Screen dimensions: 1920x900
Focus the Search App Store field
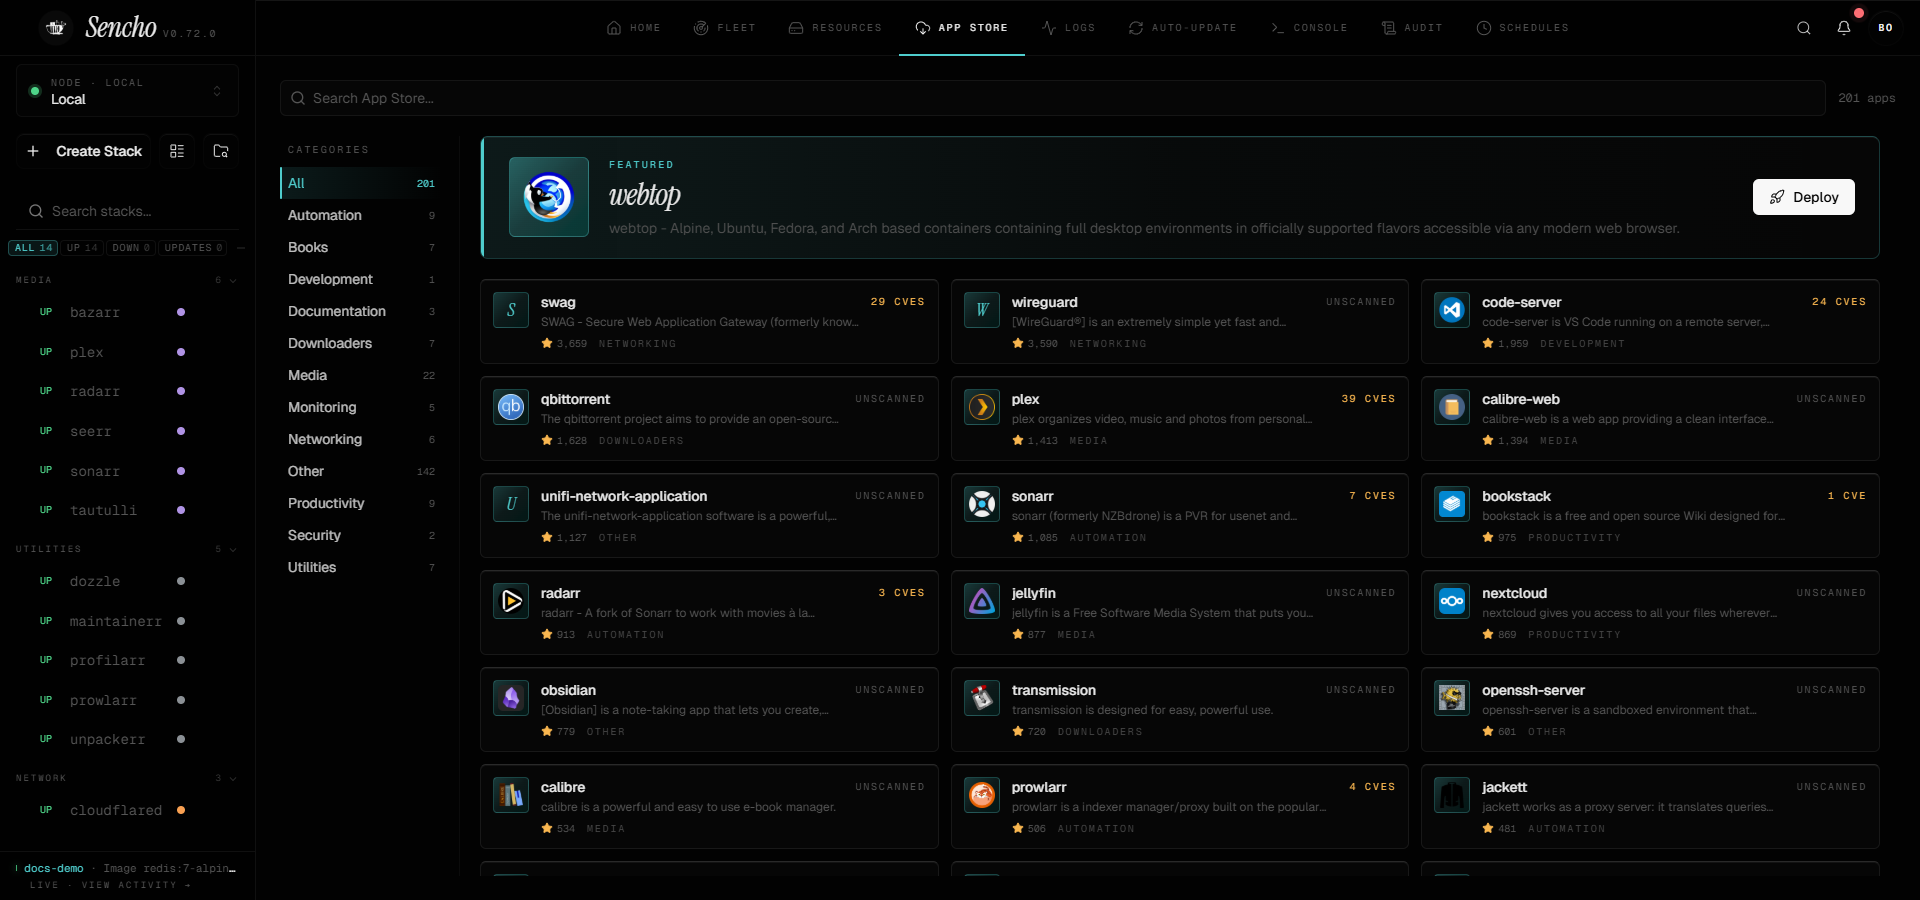tap(1053, 98)
